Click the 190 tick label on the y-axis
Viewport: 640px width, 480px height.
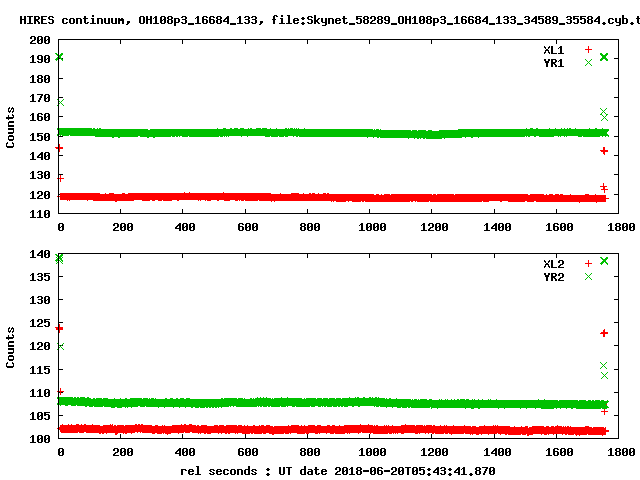click(40, 59)
